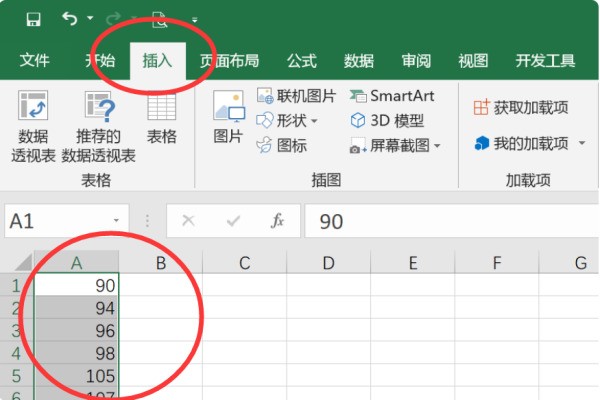Select column E header
The width and height of the screenshot is (600, 400).
pos(413,263)
